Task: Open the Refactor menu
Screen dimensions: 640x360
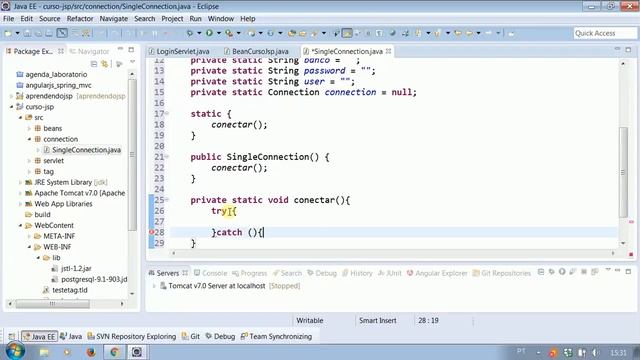Action: click(x=80, y=19)
